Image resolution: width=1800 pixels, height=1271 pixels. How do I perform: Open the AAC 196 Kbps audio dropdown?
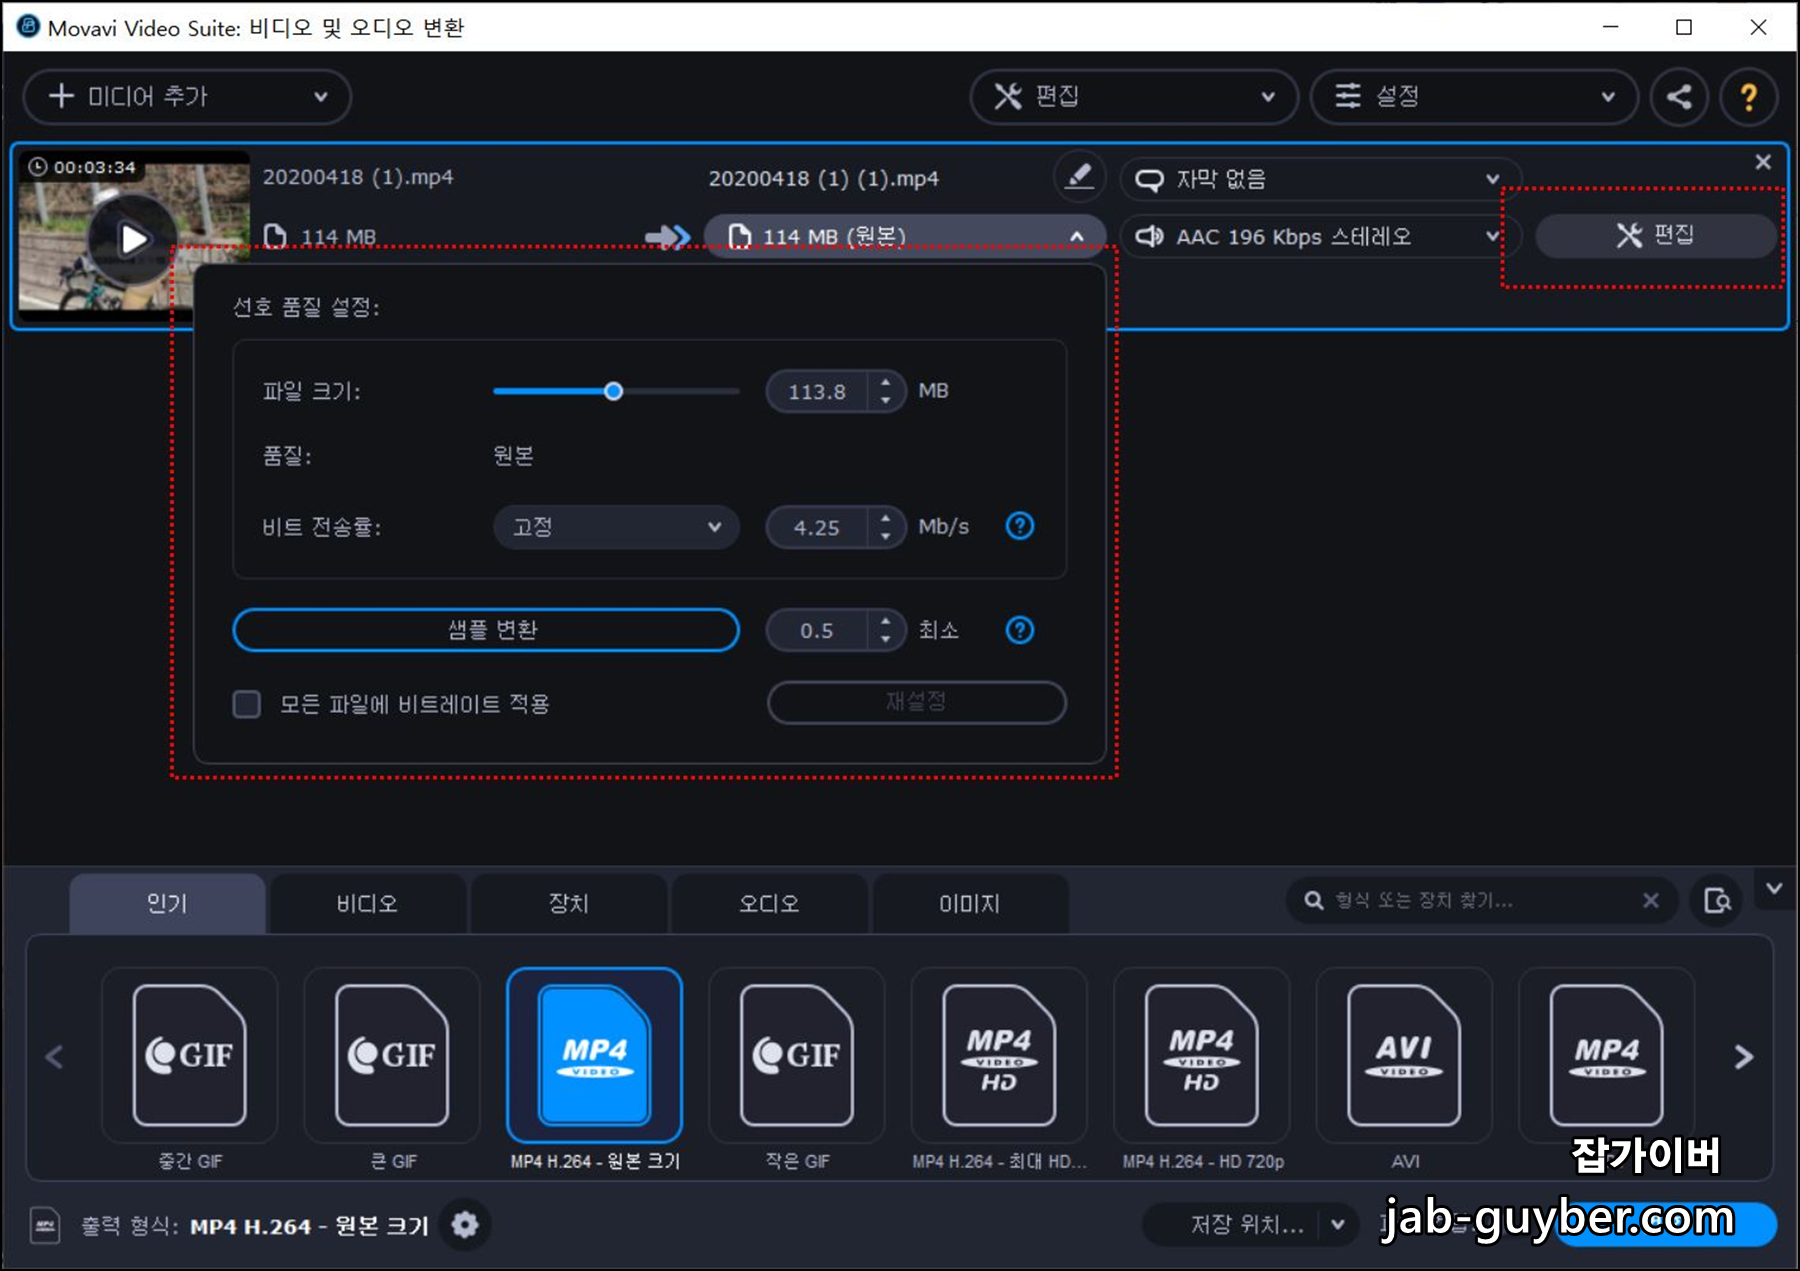1319,237
